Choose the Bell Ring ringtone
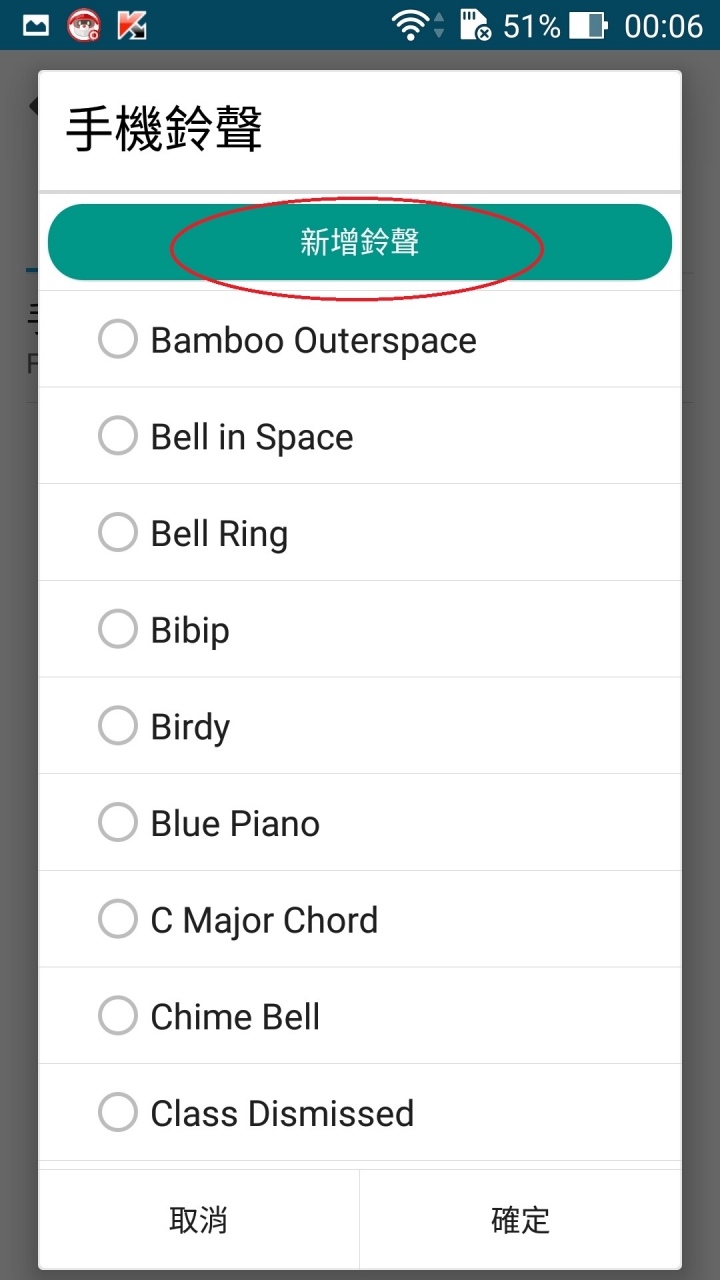This screenshot has height=1280, width=720. point(360,533)
